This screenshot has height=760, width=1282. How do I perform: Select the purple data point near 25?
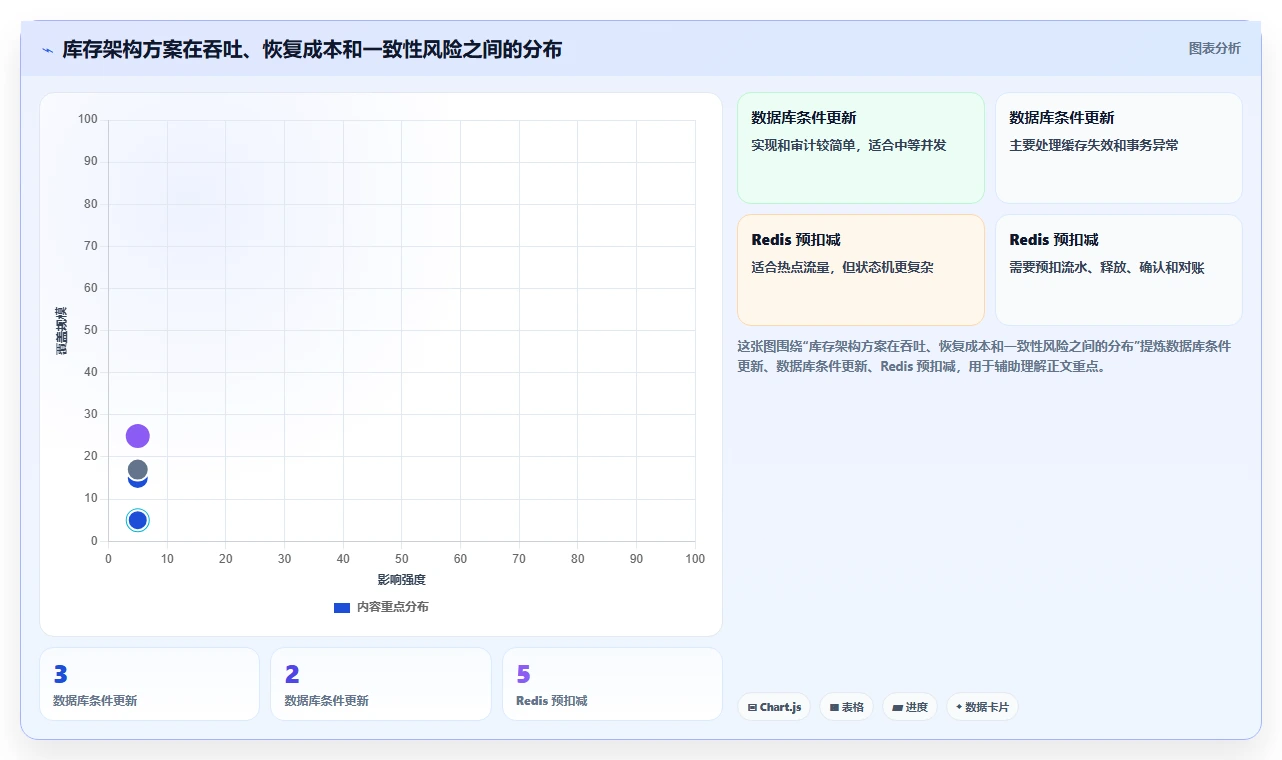pos(138,436)
